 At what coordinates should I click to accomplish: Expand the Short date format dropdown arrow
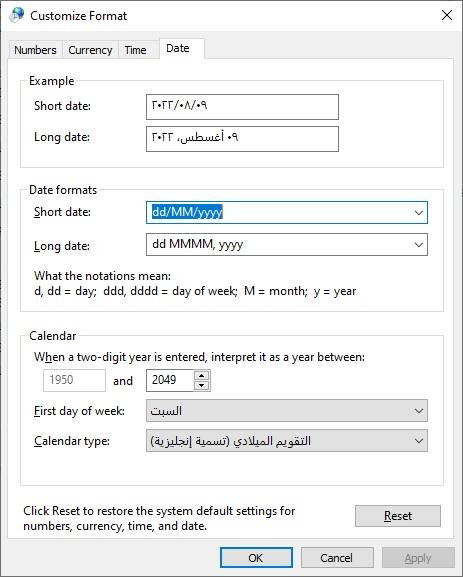pos(418,212)
